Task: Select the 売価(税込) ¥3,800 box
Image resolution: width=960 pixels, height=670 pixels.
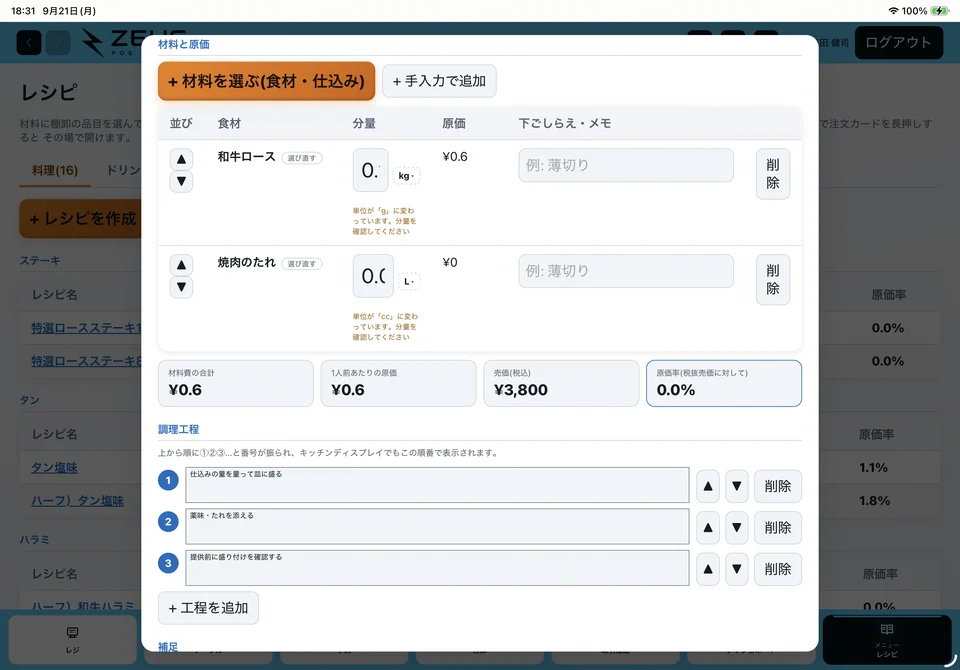Action: (561, 383)
